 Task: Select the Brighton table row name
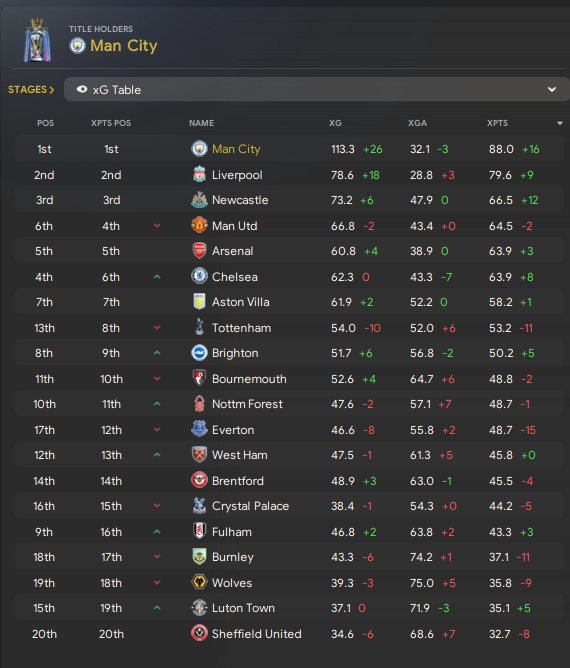235,353
